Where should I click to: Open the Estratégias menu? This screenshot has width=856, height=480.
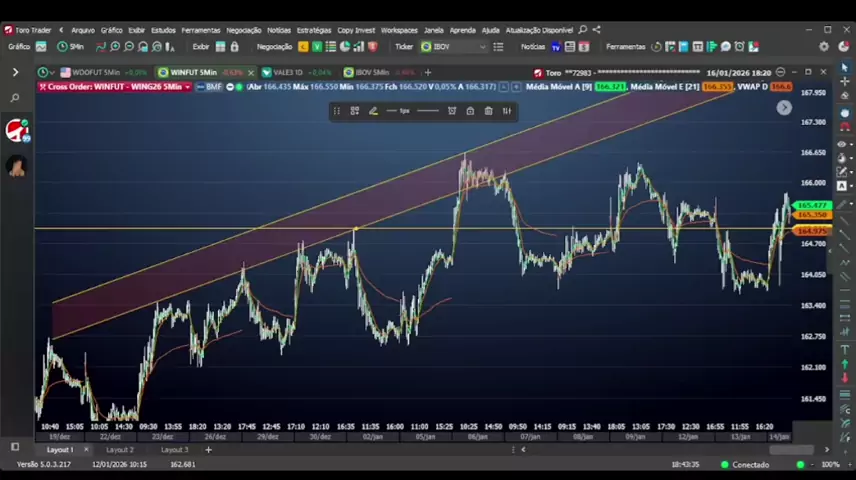(x=314, y=30)
